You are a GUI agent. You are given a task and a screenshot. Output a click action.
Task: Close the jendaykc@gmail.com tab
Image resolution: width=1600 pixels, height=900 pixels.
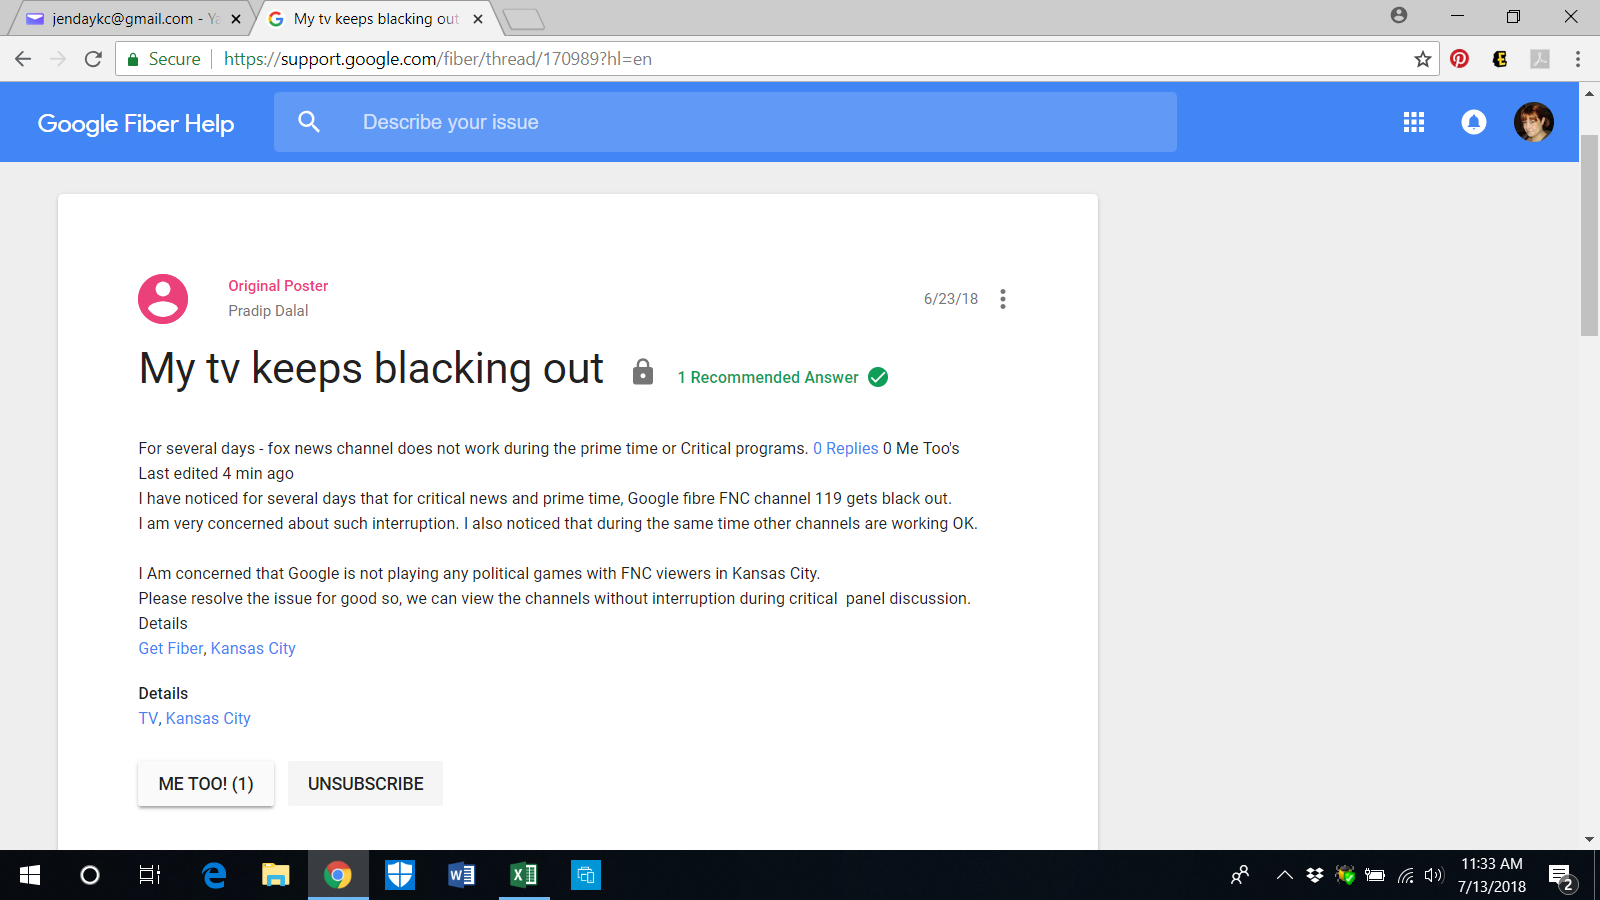coord(236,19)
